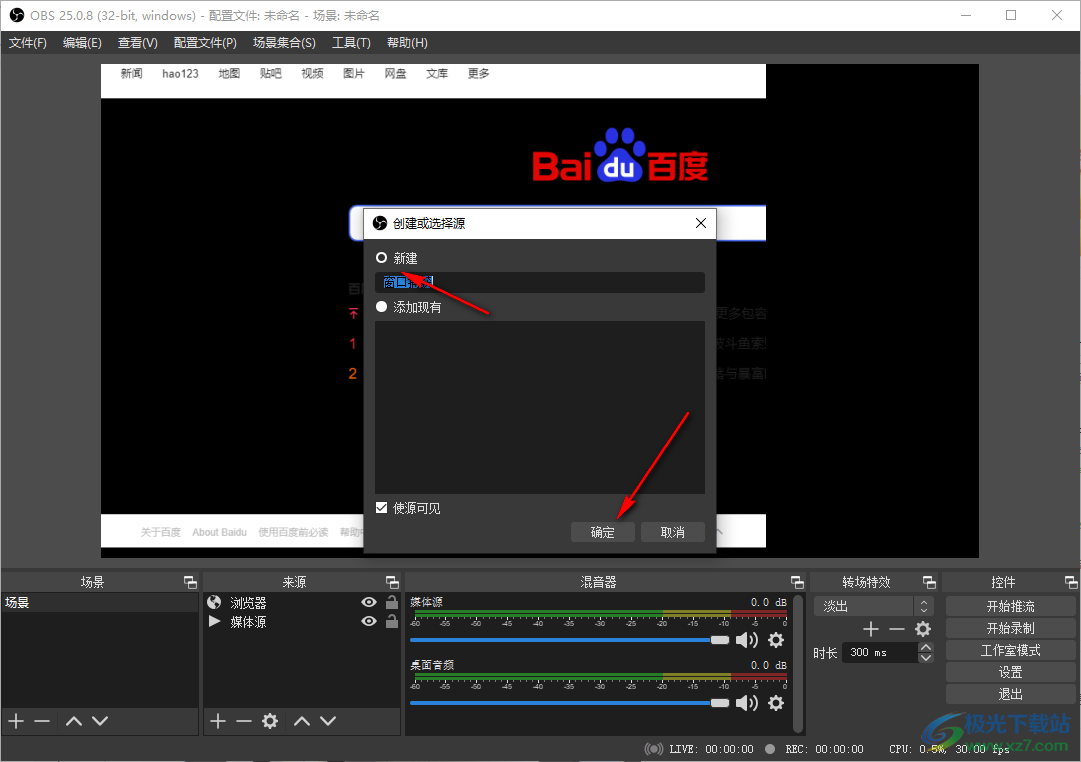The height and width of the screenshot is (762, 1081).
Task: Open the 查看(V) menu
Action: tap(138, 43)
